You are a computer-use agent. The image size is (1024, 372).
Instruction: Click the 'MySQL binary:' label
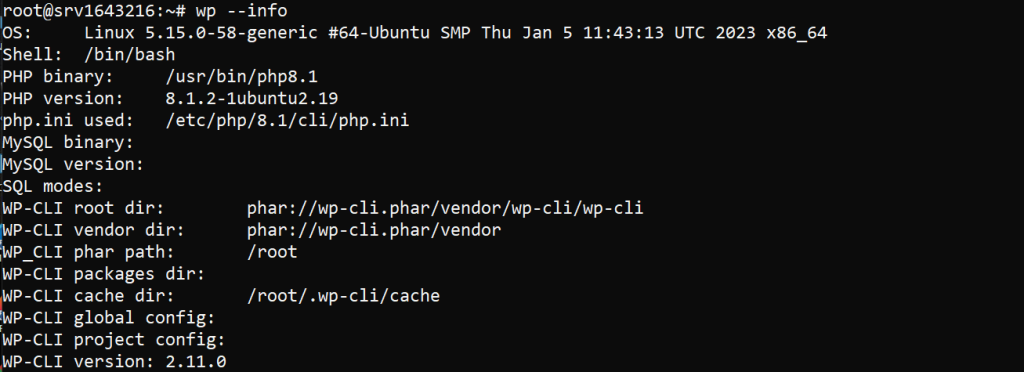(68, 142)
